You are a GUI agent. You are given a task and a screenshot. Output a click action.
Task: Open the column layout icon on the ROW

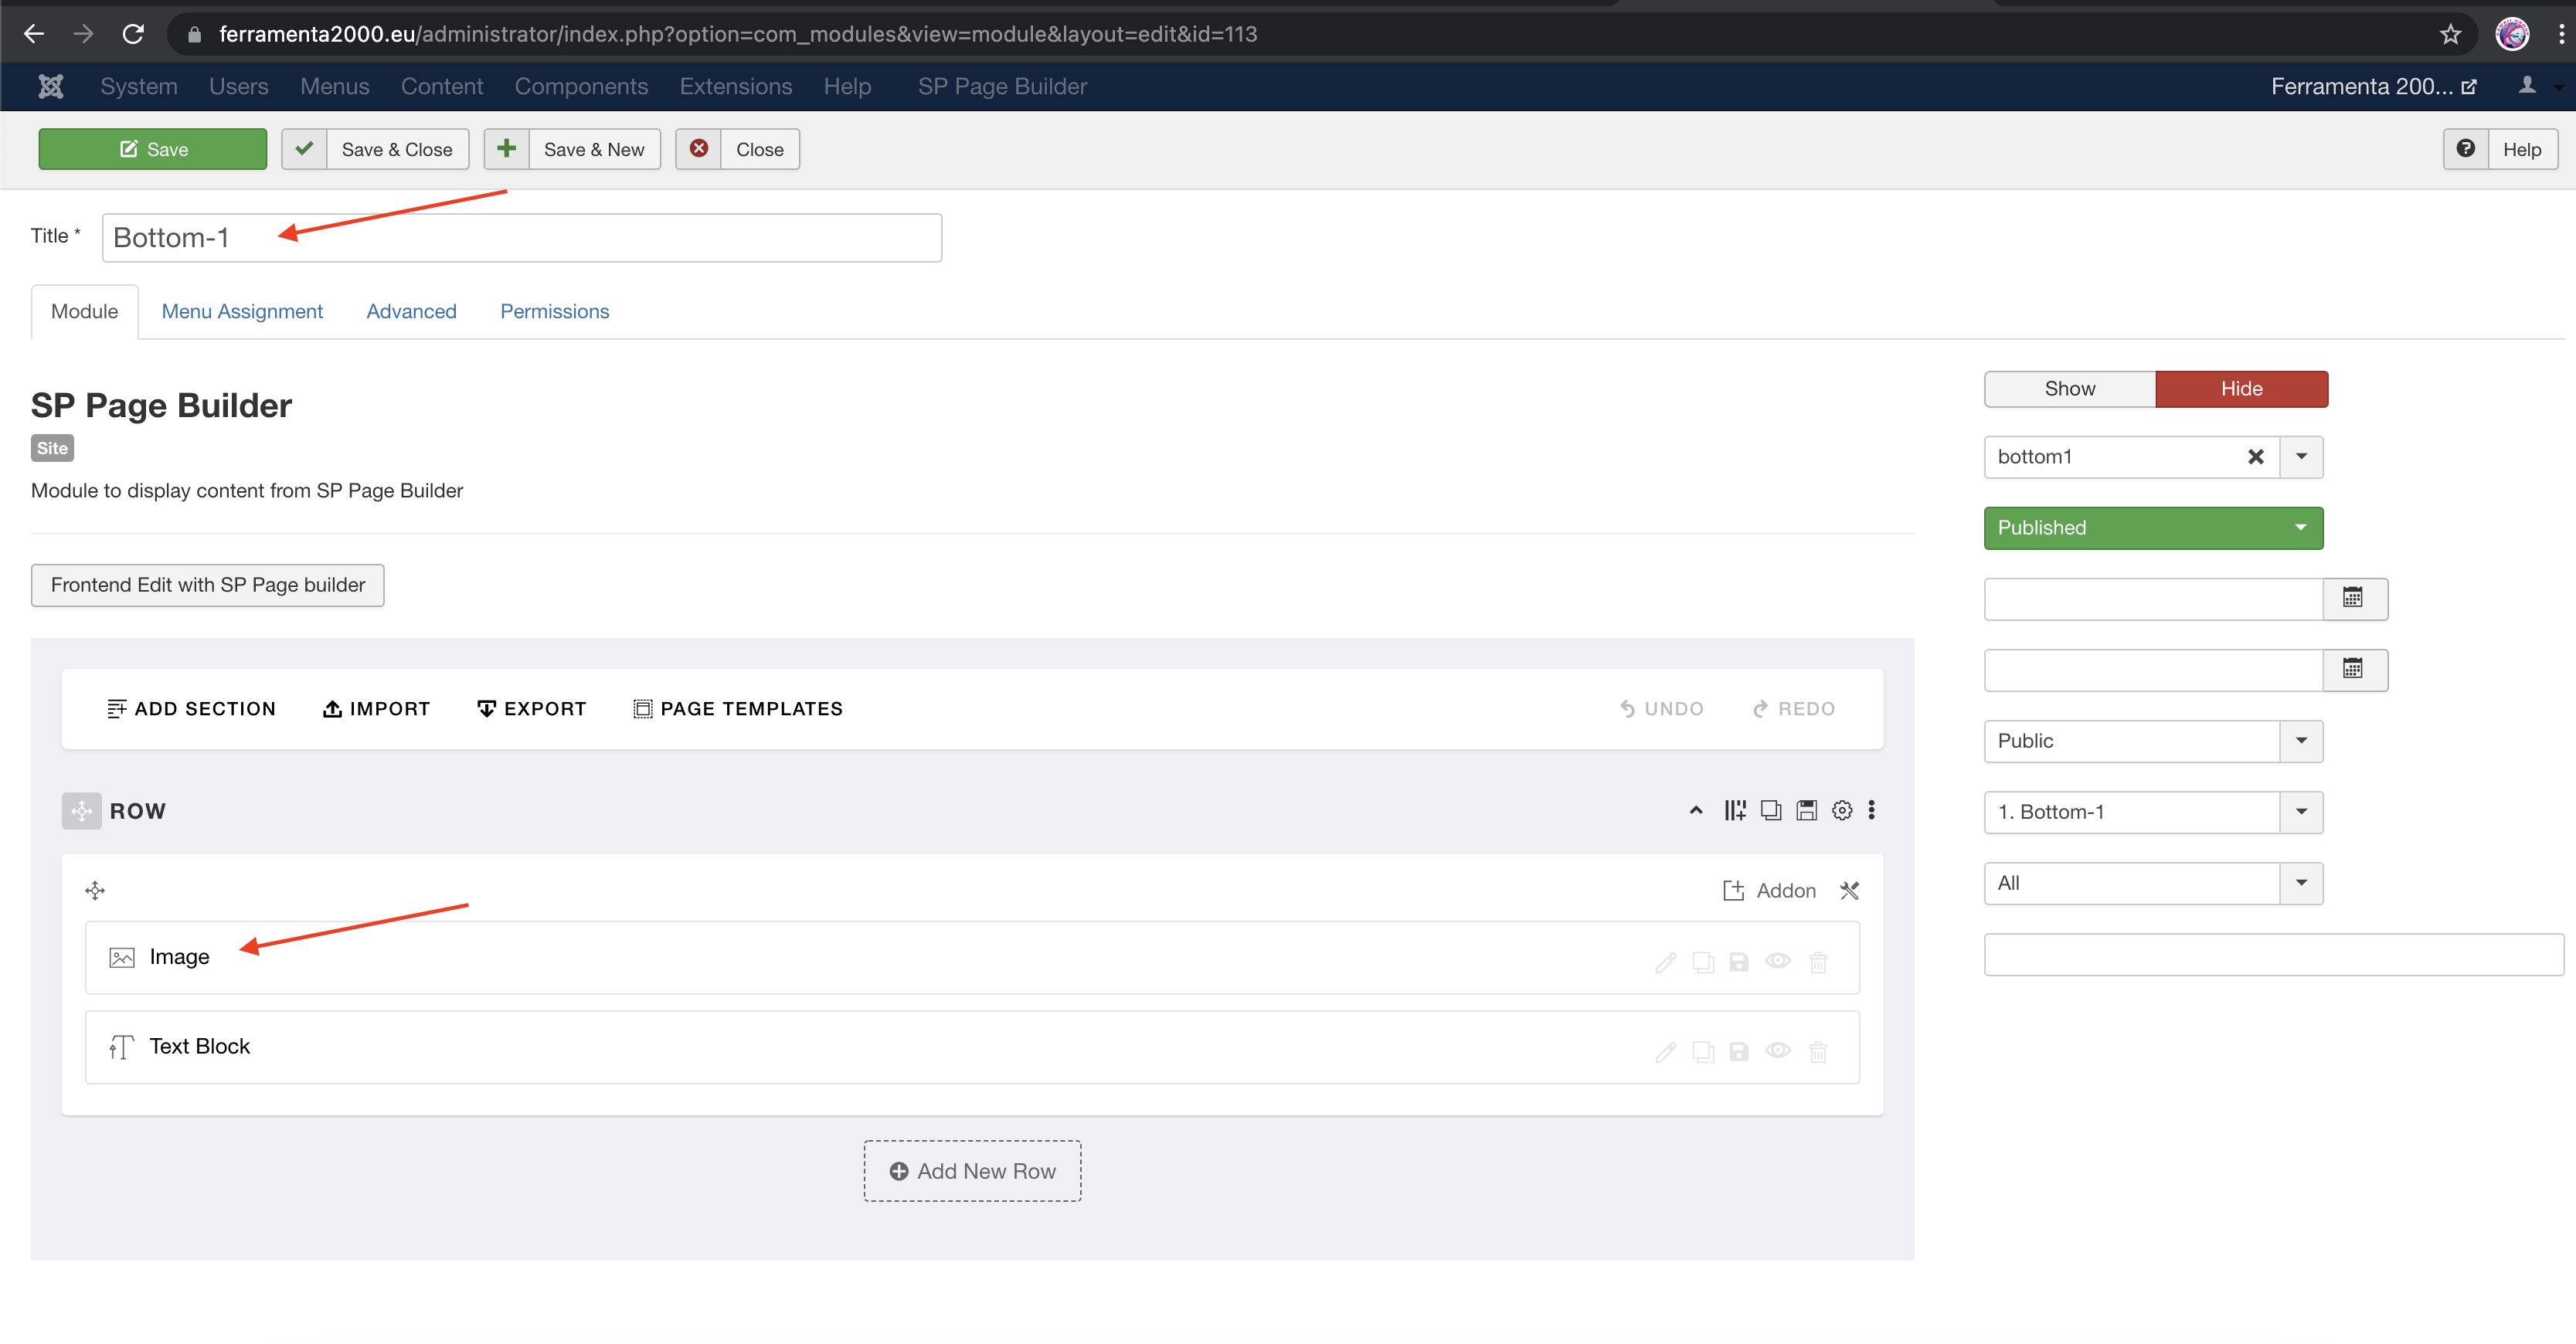point(1734,810)
